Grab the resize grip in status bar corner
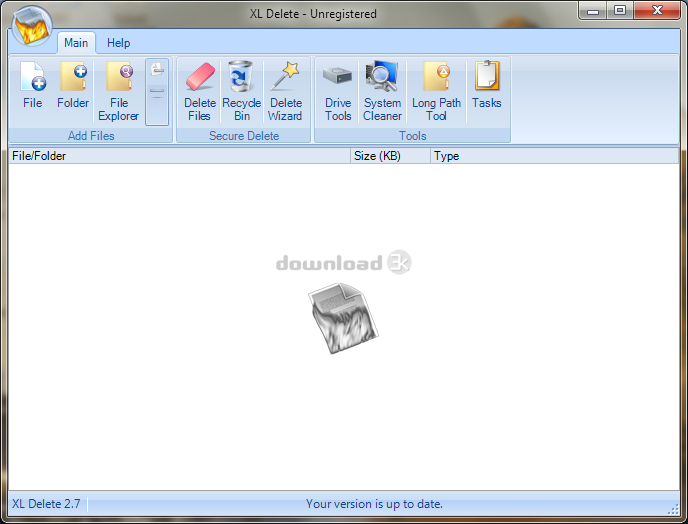The height and width of the screenshot is (524, 688). 674,510
